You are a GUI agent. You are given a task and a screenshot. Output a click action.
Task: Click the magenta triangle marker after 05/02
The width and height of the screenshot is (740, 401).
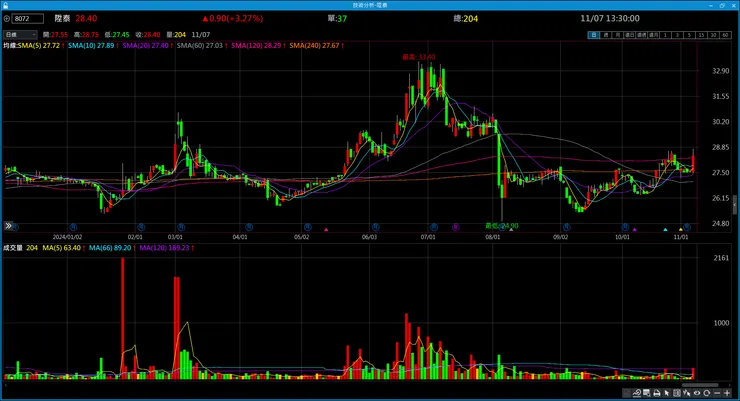coord(326,230)
